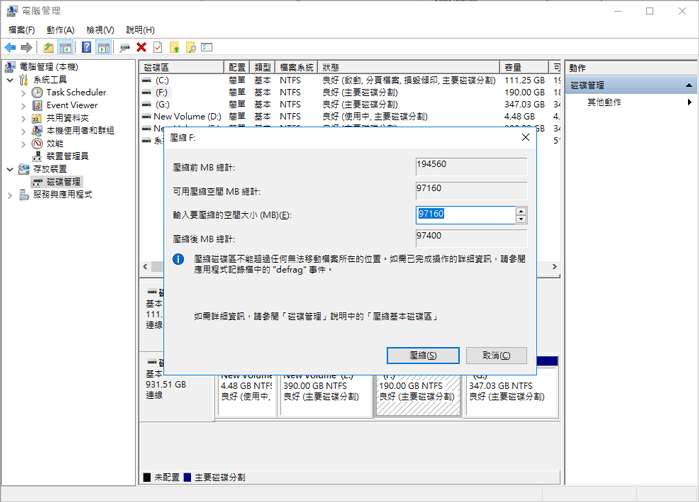The width and height of the screenshot is (699, 502).
Task: Open the 檢視(V) menu
Action: pos(100,30)
